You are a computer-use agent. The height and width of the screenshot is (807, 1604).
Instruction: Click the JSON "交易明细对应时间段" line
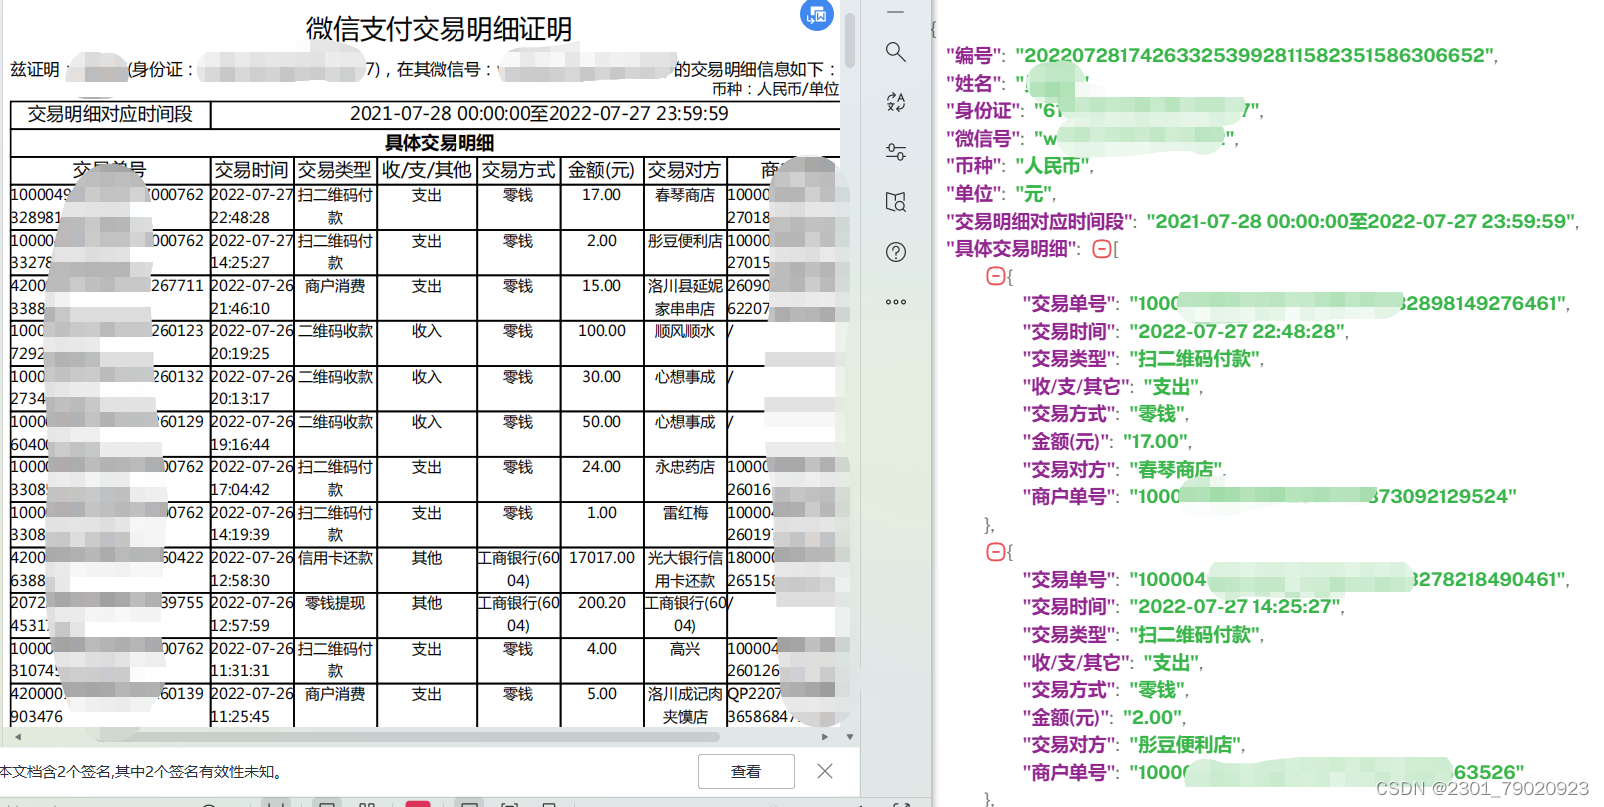(1262, 222)
